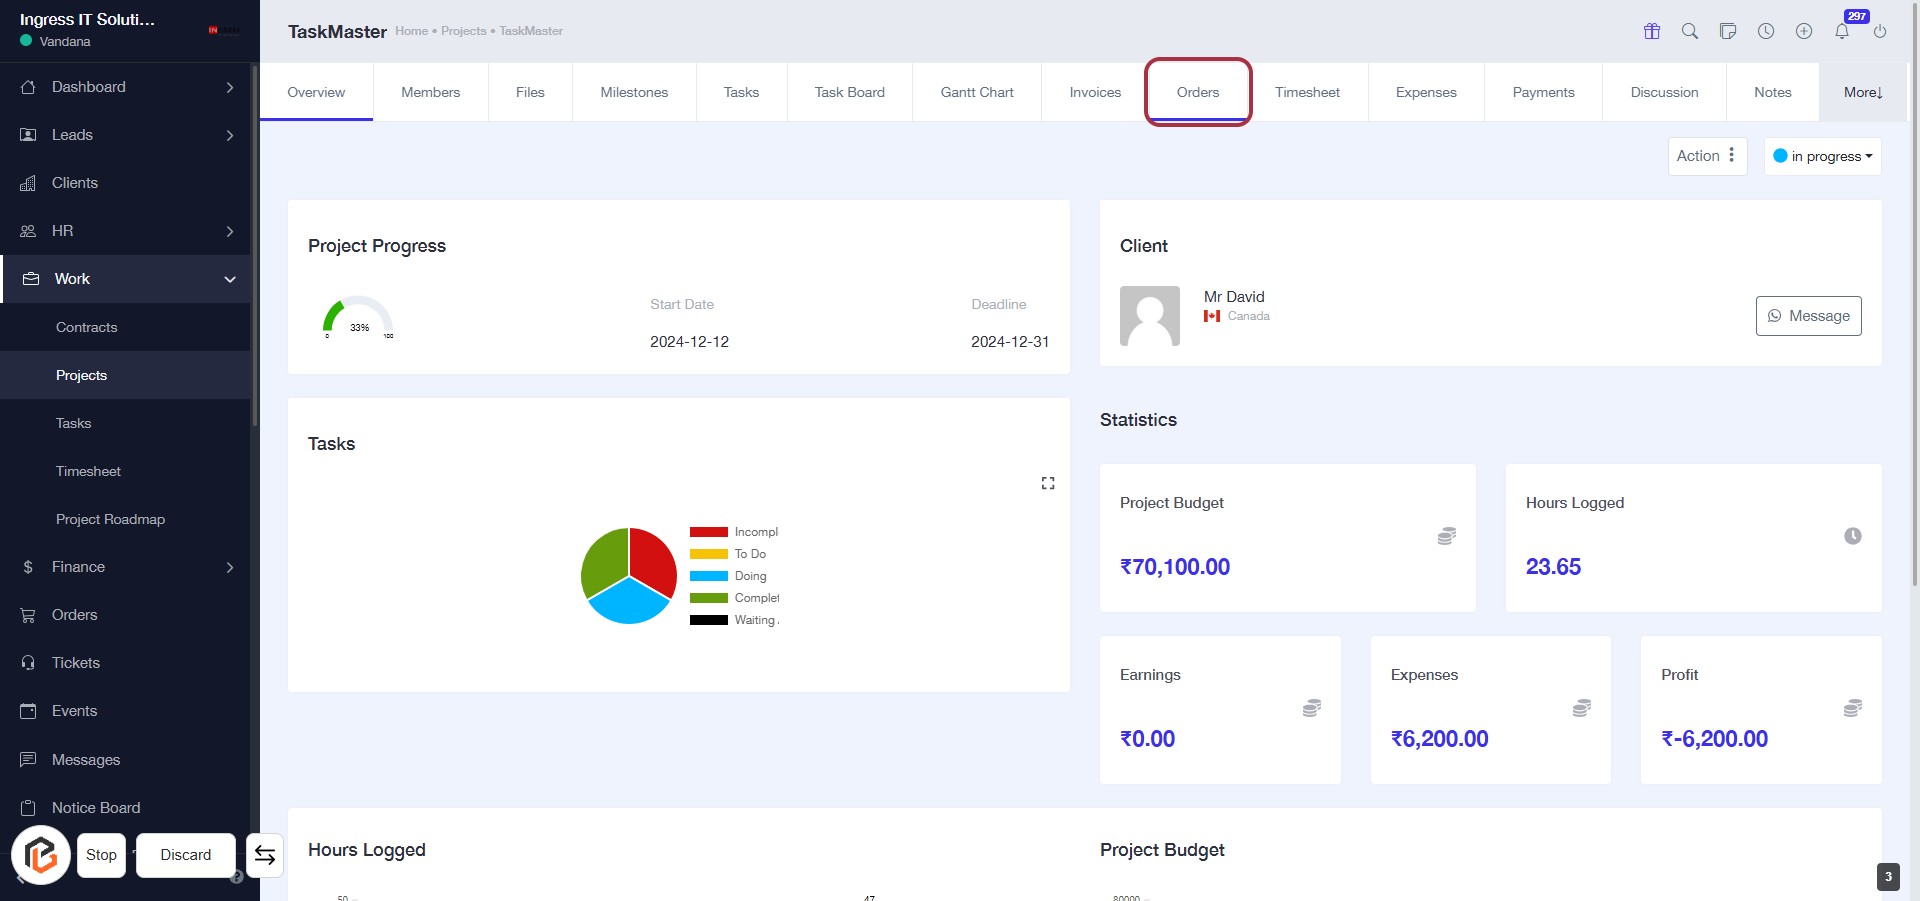Click the Message button for Mr David
Viewport: 1920px width, 901px height.
click(x=1808, y=316)
